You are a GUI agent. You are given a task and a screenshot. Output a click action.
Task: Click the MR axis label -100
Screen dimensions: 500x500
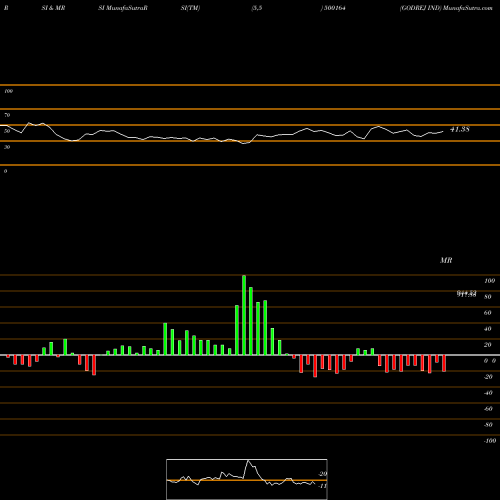[x=490, y=441]
